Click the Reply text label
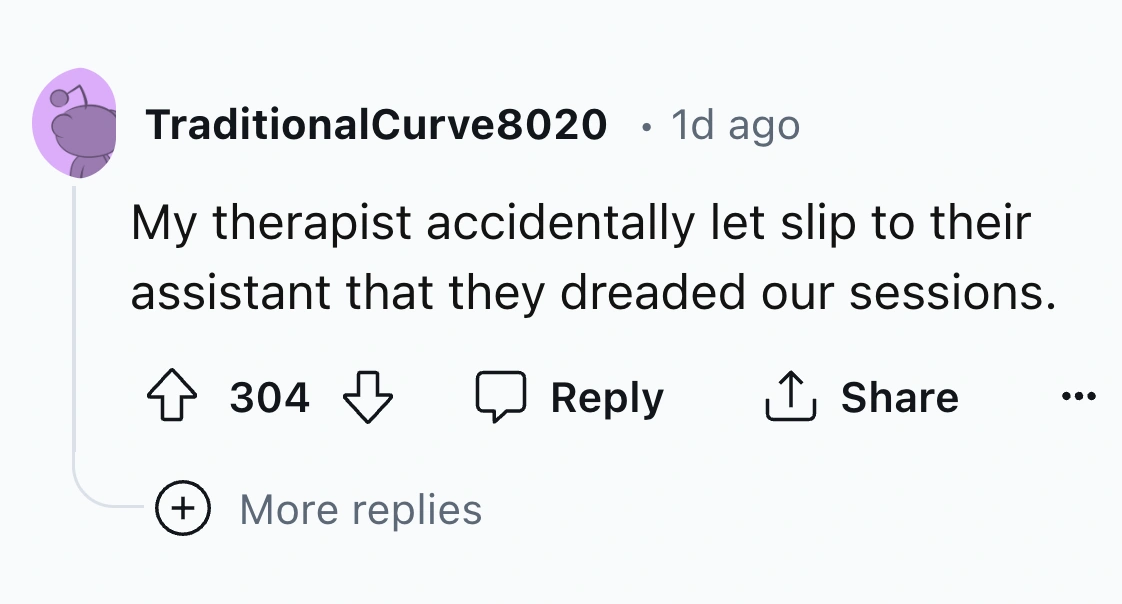Image resolution: width=1122 pixels, height=604 pixels. (606, 398)
